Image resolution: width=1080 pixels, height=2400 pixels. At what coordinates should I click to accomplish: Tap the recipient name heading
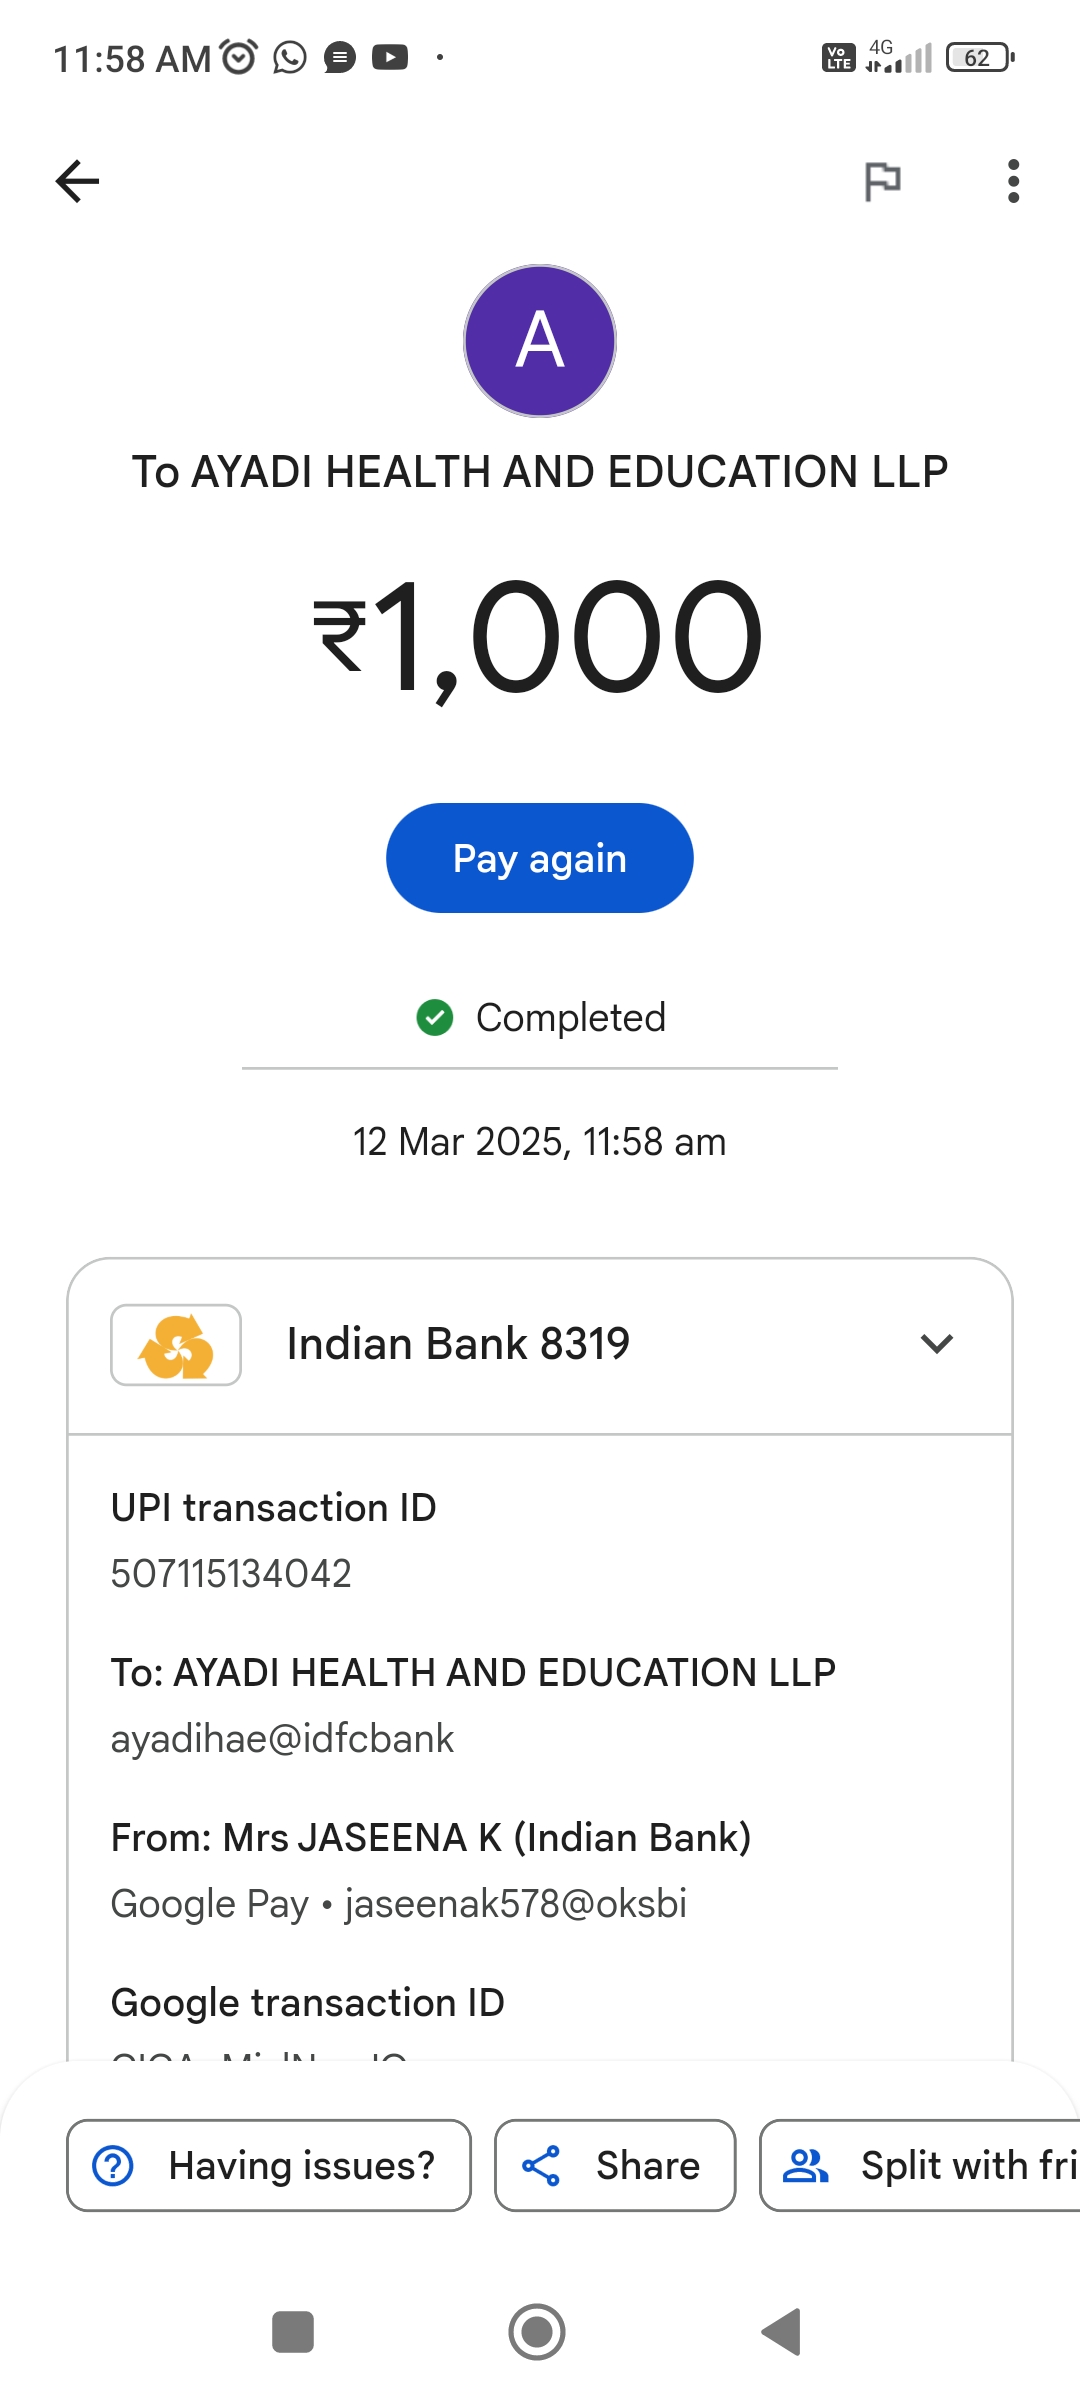pos(540,472)
